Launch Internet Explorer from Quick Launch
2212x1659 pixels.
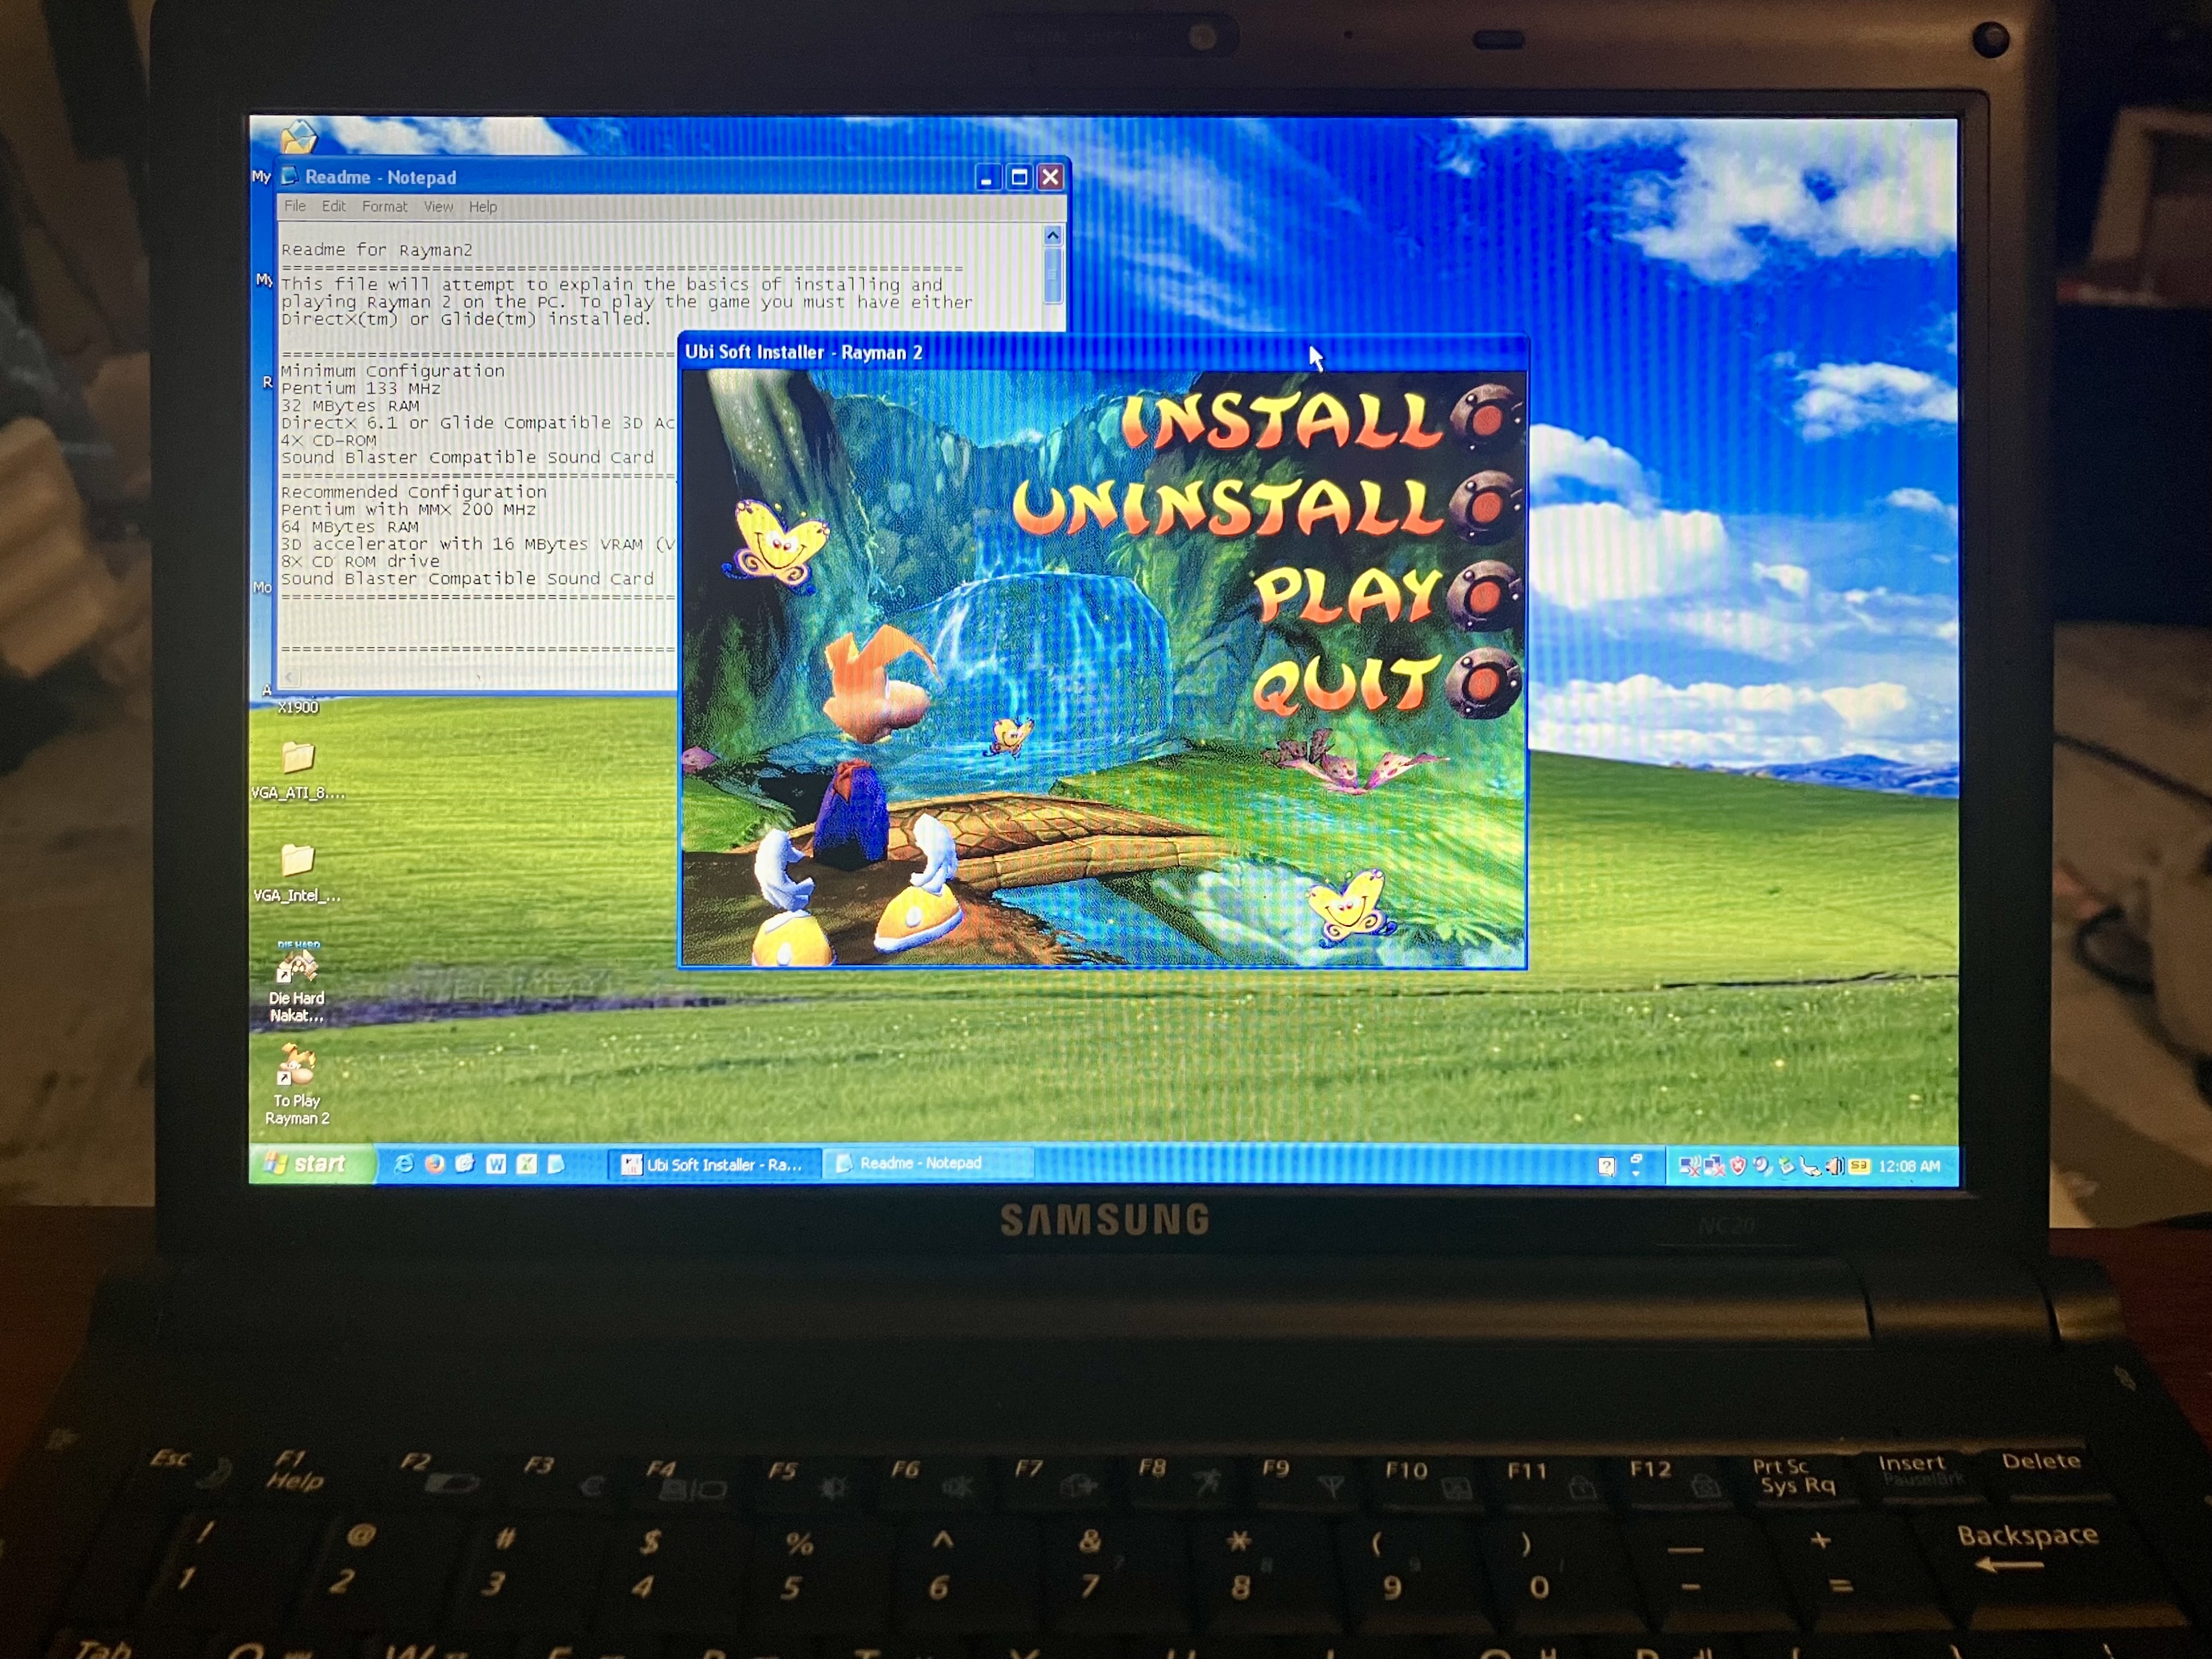click(404, 1164)
